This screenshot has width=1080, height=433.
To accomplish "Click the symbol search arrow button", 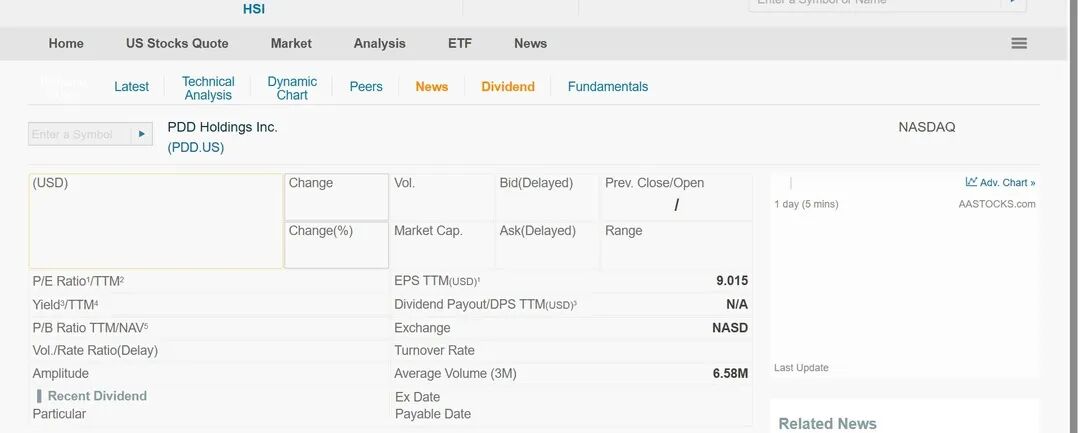I will [x=141, y=134].
